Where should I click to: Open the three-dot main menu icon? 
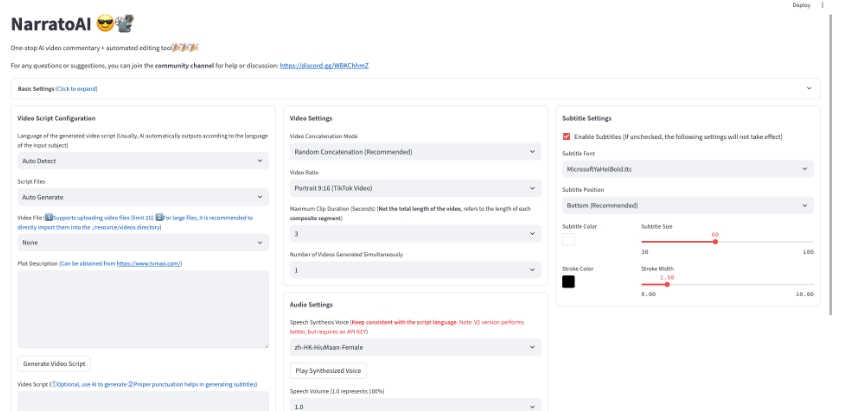click(x=823, y=5)
